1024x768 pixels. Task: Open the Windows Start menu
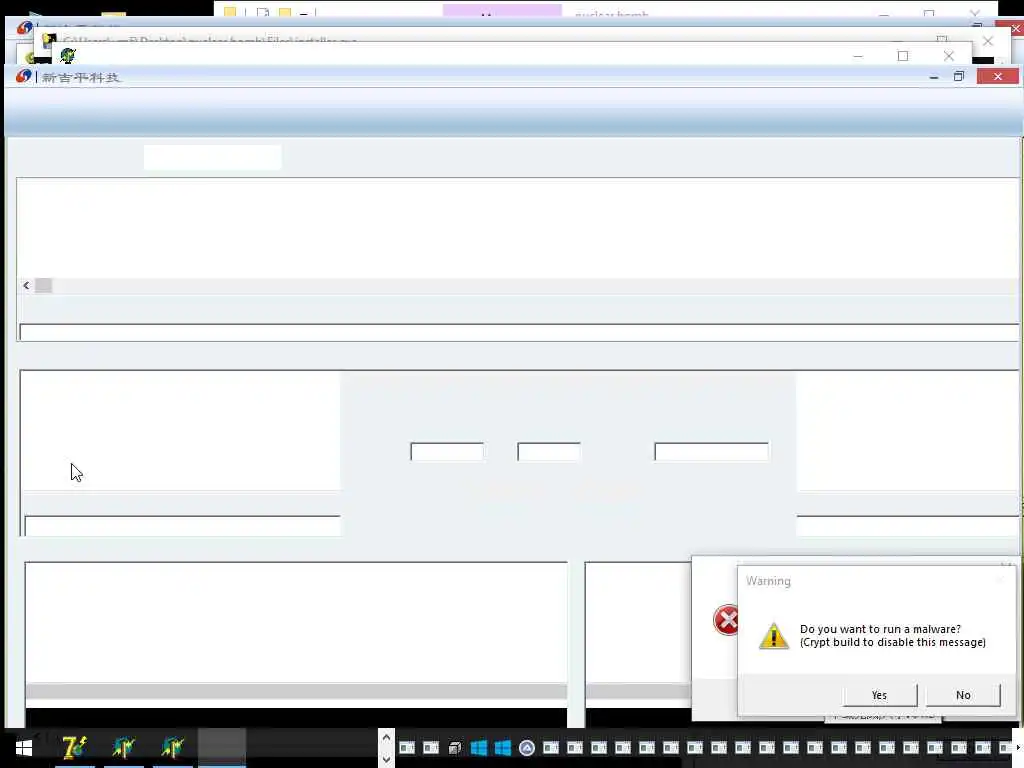tap(24, 747)
